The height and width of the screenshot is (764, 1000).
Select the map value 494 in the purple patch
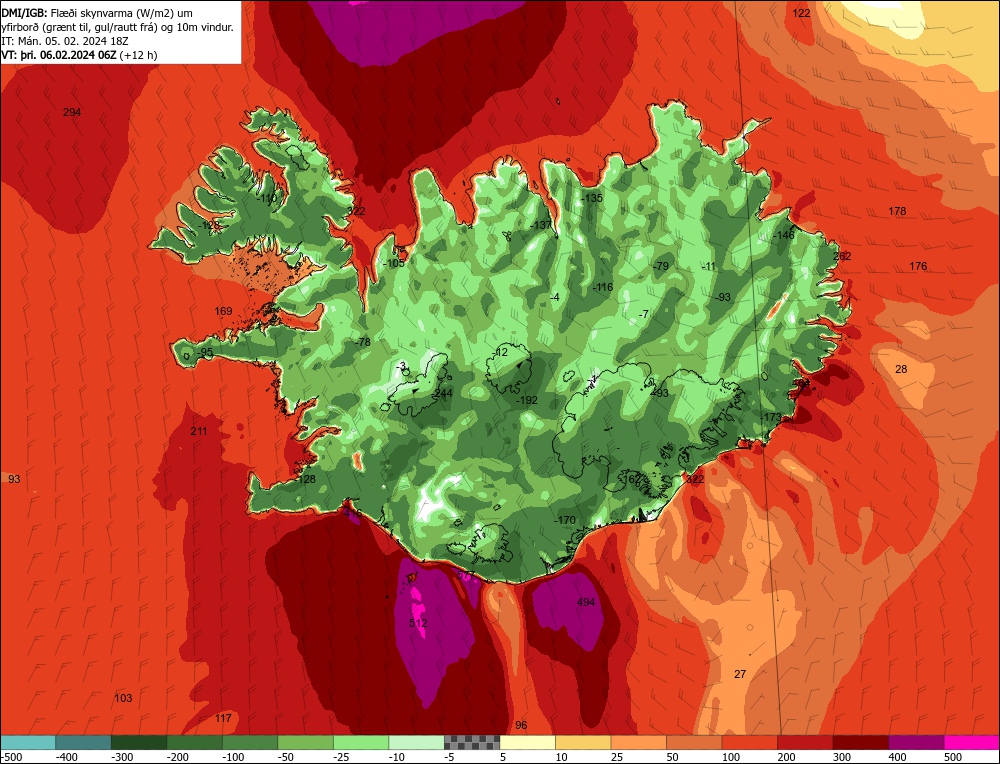[x=585, y=602]
